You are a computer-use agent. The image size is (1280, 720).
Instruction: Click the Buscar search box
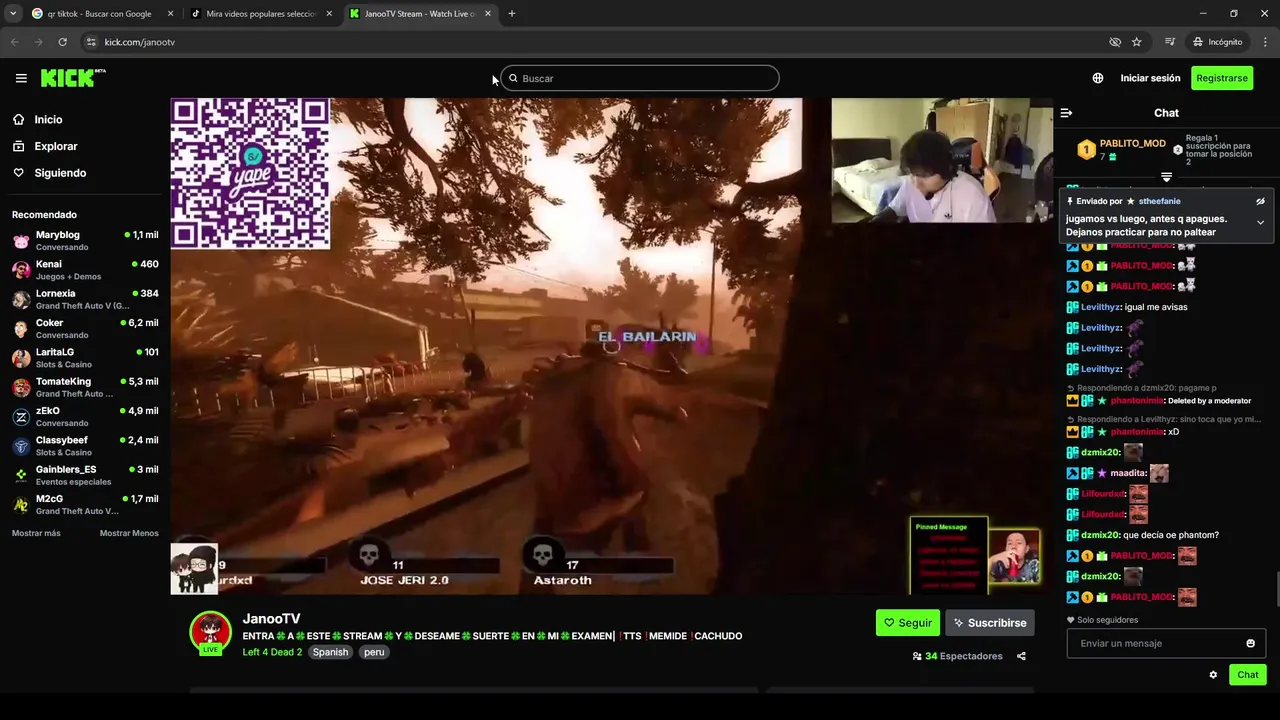pyautogui.click(x=640, y=78)
